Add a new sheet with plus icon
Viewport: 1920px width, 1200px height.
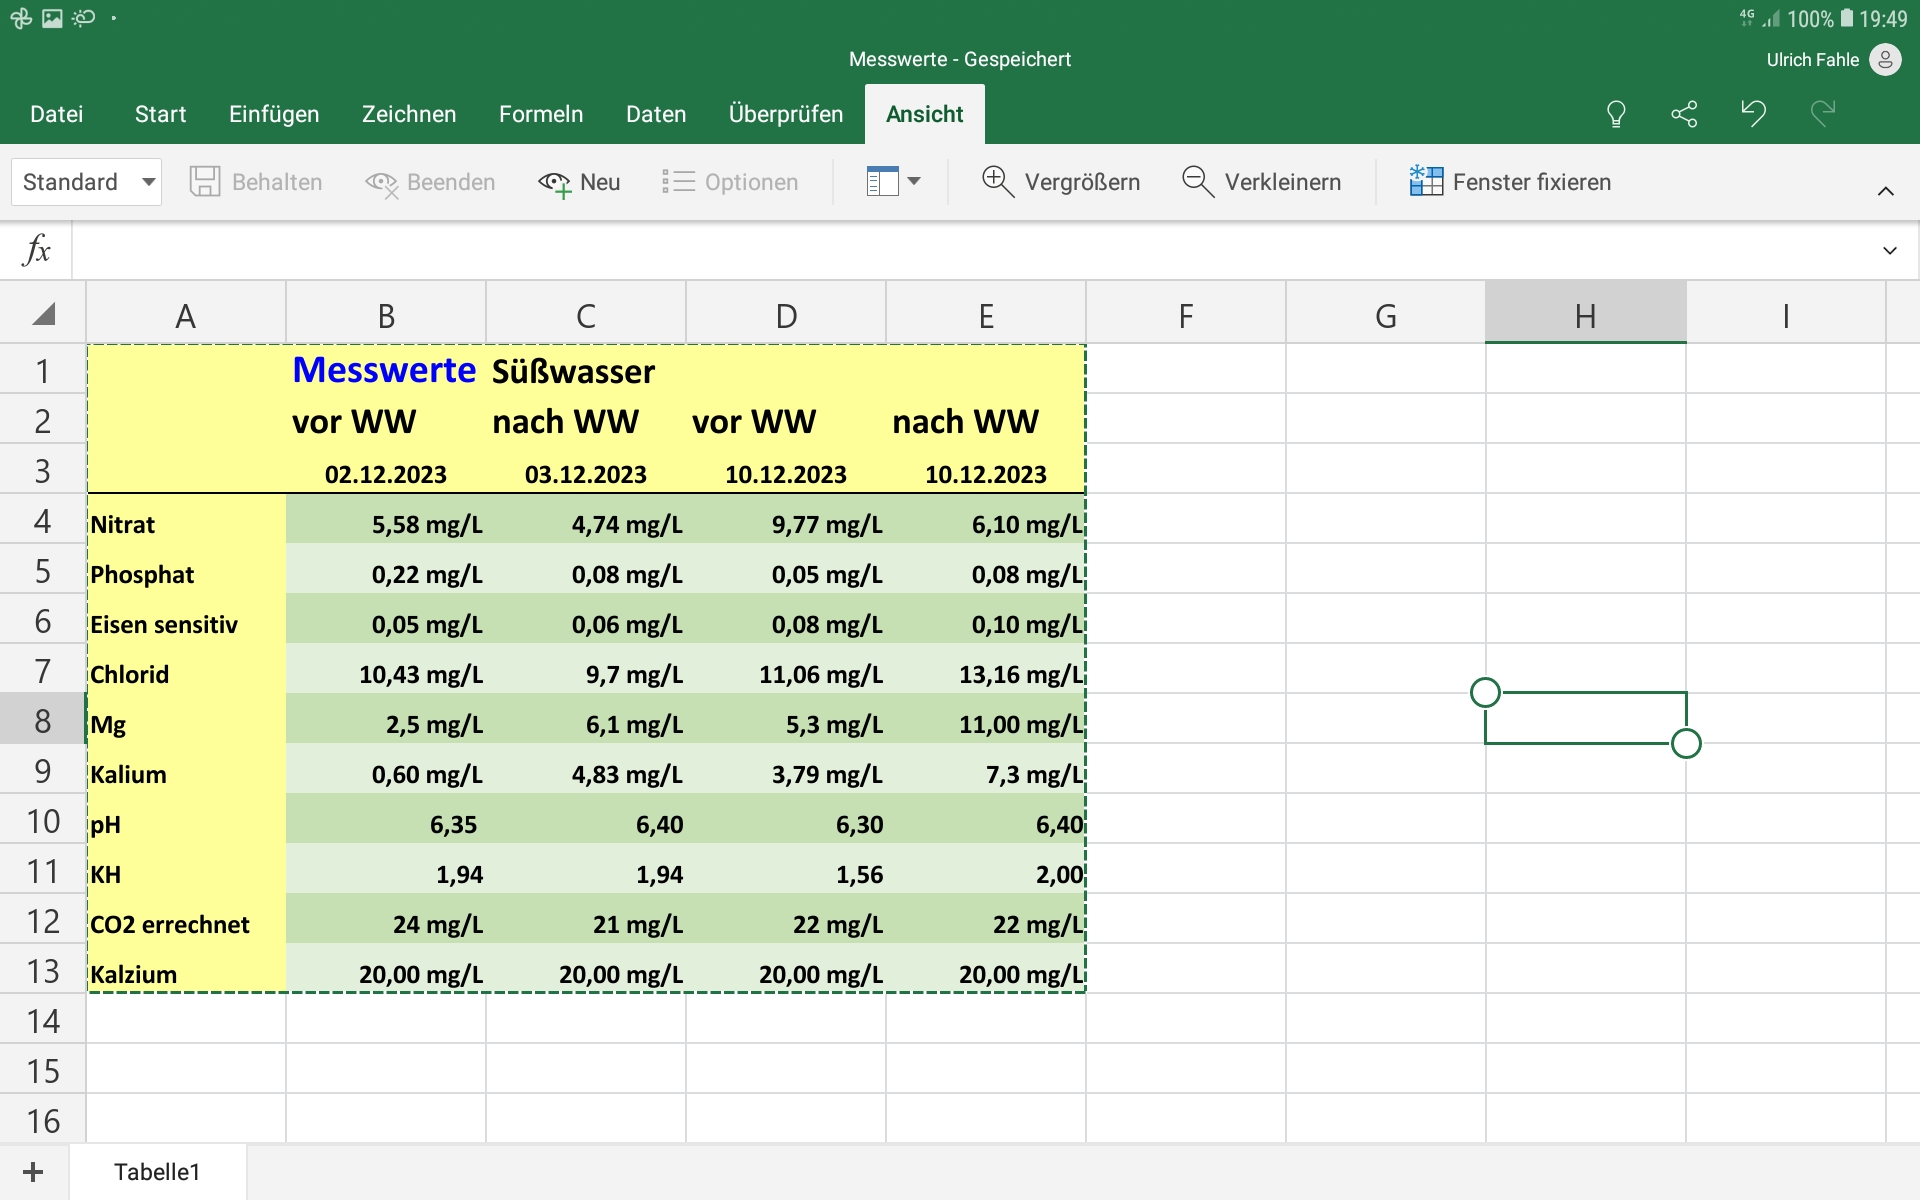33,1172
